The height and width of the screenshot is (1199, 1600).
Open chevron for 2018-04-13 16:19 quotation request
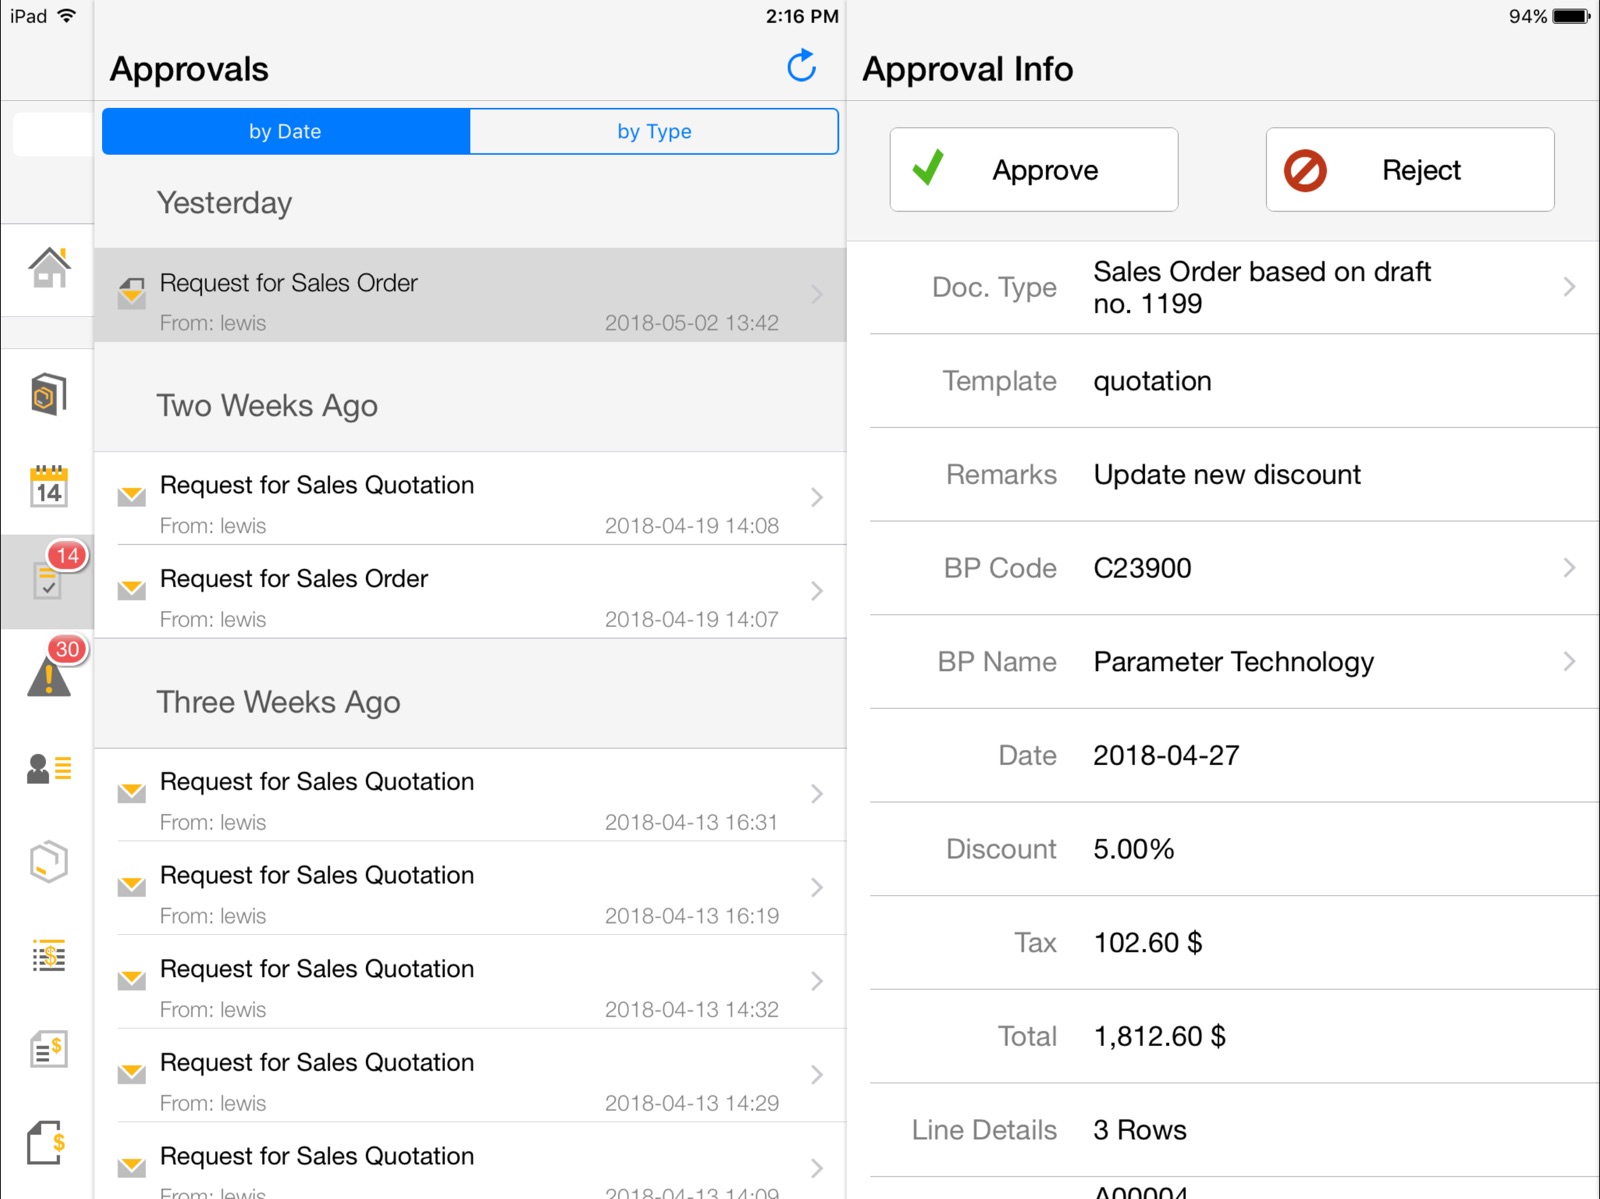pyautogui.click(x=817, y=887)
